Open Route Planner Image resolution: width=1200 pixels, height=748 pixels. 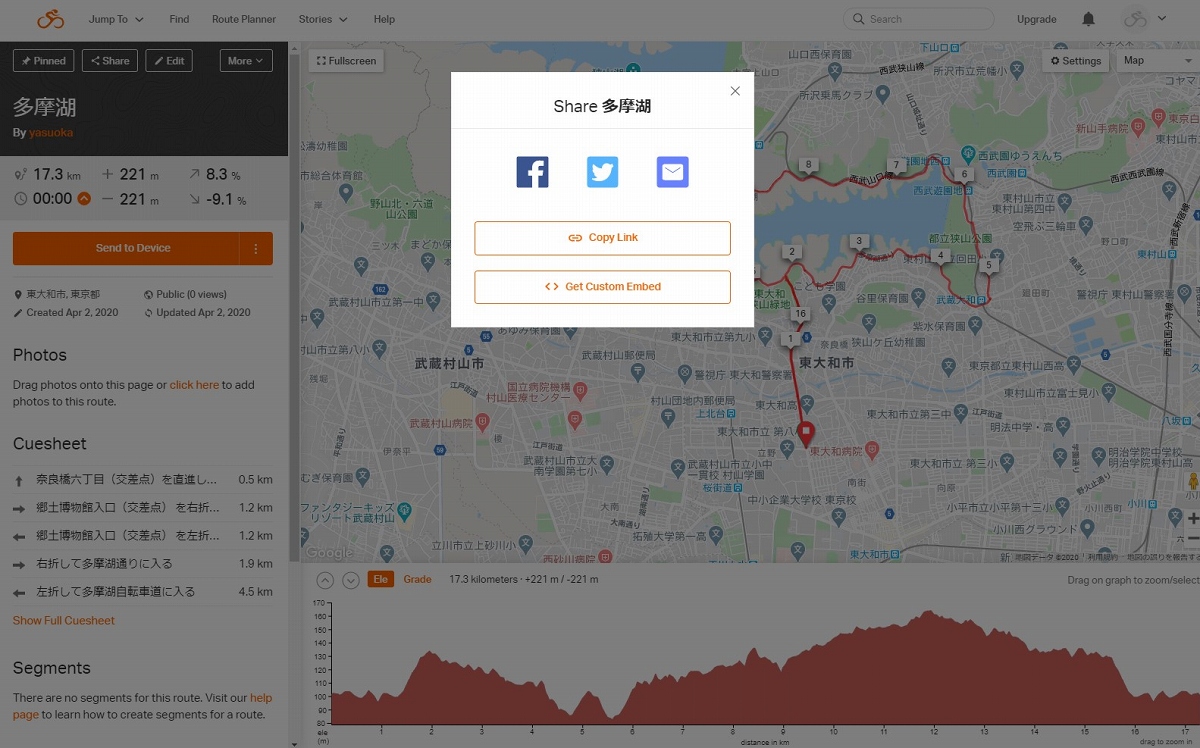click(244, 19)
